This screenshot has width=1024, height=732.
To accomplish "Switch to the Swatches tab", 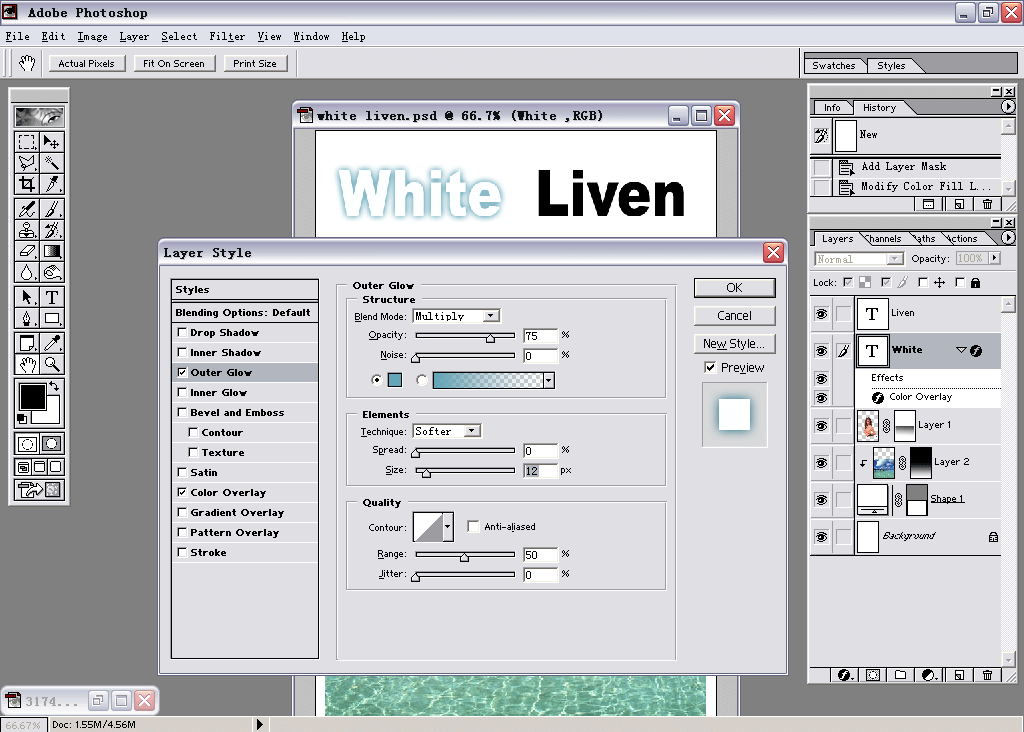I will coord(833,65).
